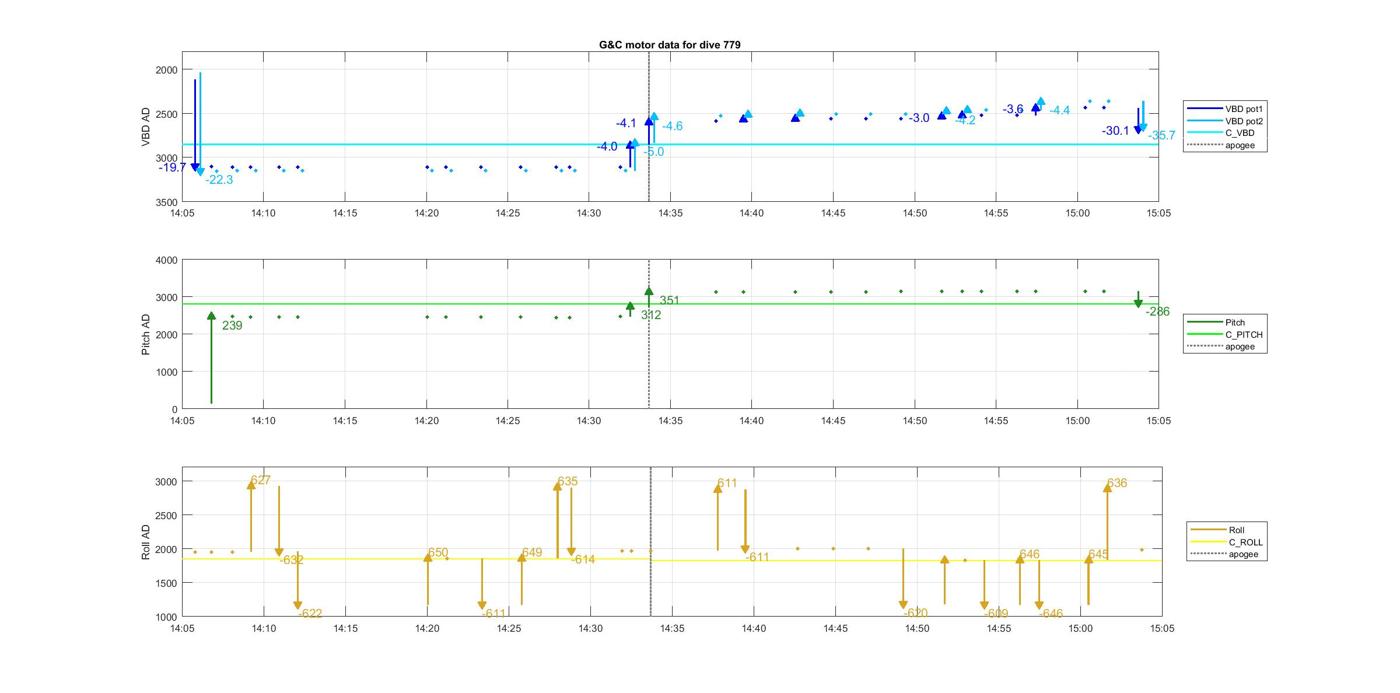
Task: Click the title "G&C motor data for dive 779"
Action: coord(670,45)
